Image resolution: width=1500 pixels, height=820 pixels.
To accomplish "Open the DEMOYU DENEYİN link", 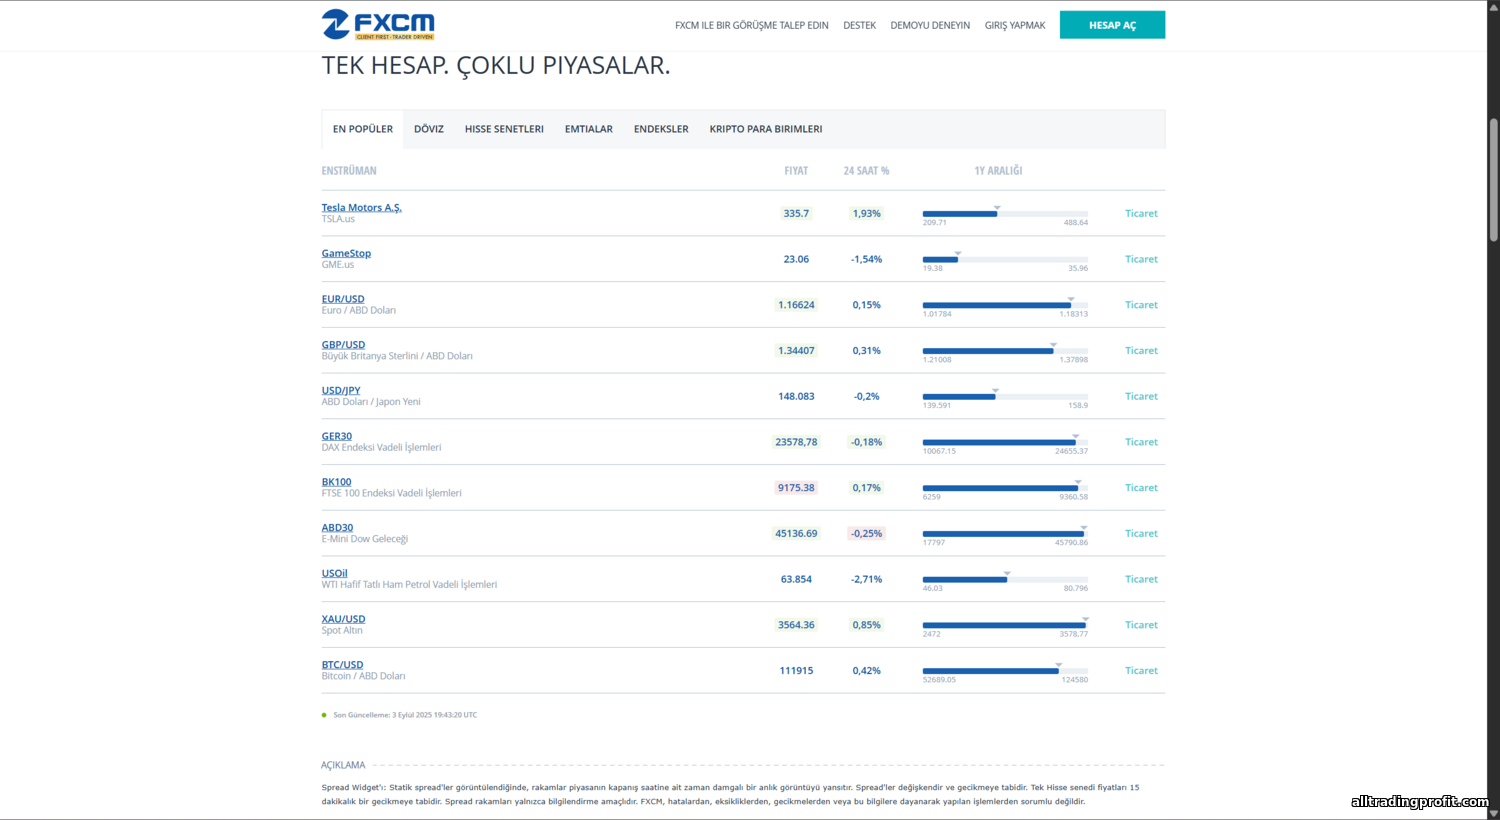I will tap(929, 25).
